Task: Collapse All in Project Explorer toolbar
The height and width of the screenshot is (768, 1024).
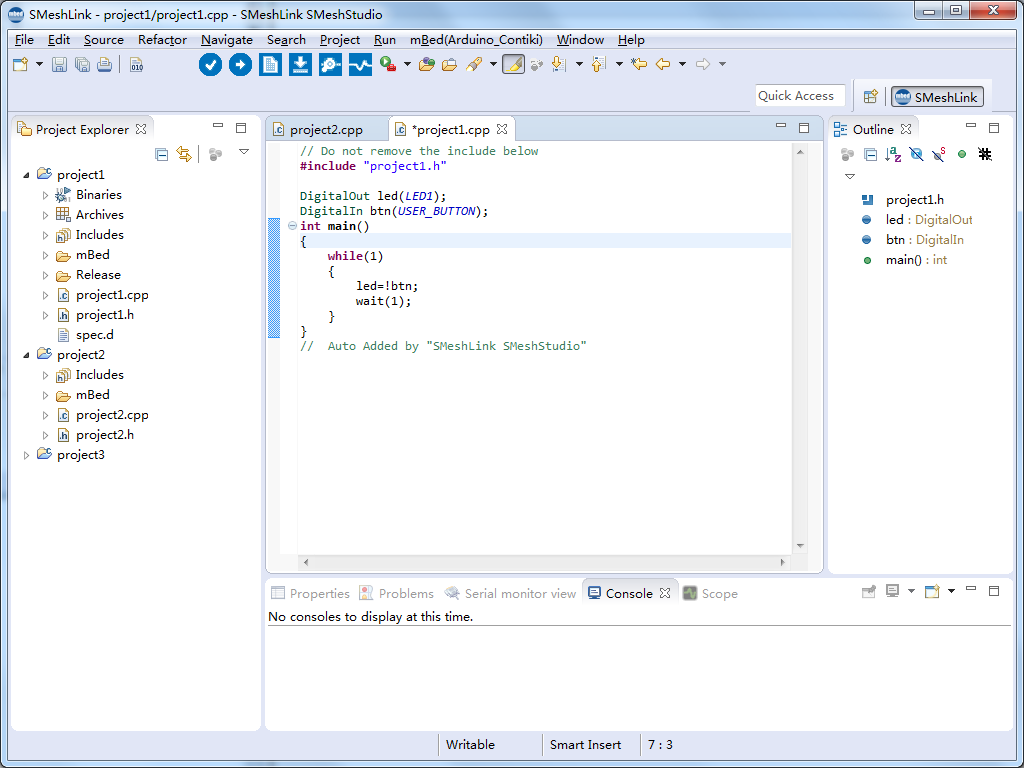Action: tap(161, 154)
